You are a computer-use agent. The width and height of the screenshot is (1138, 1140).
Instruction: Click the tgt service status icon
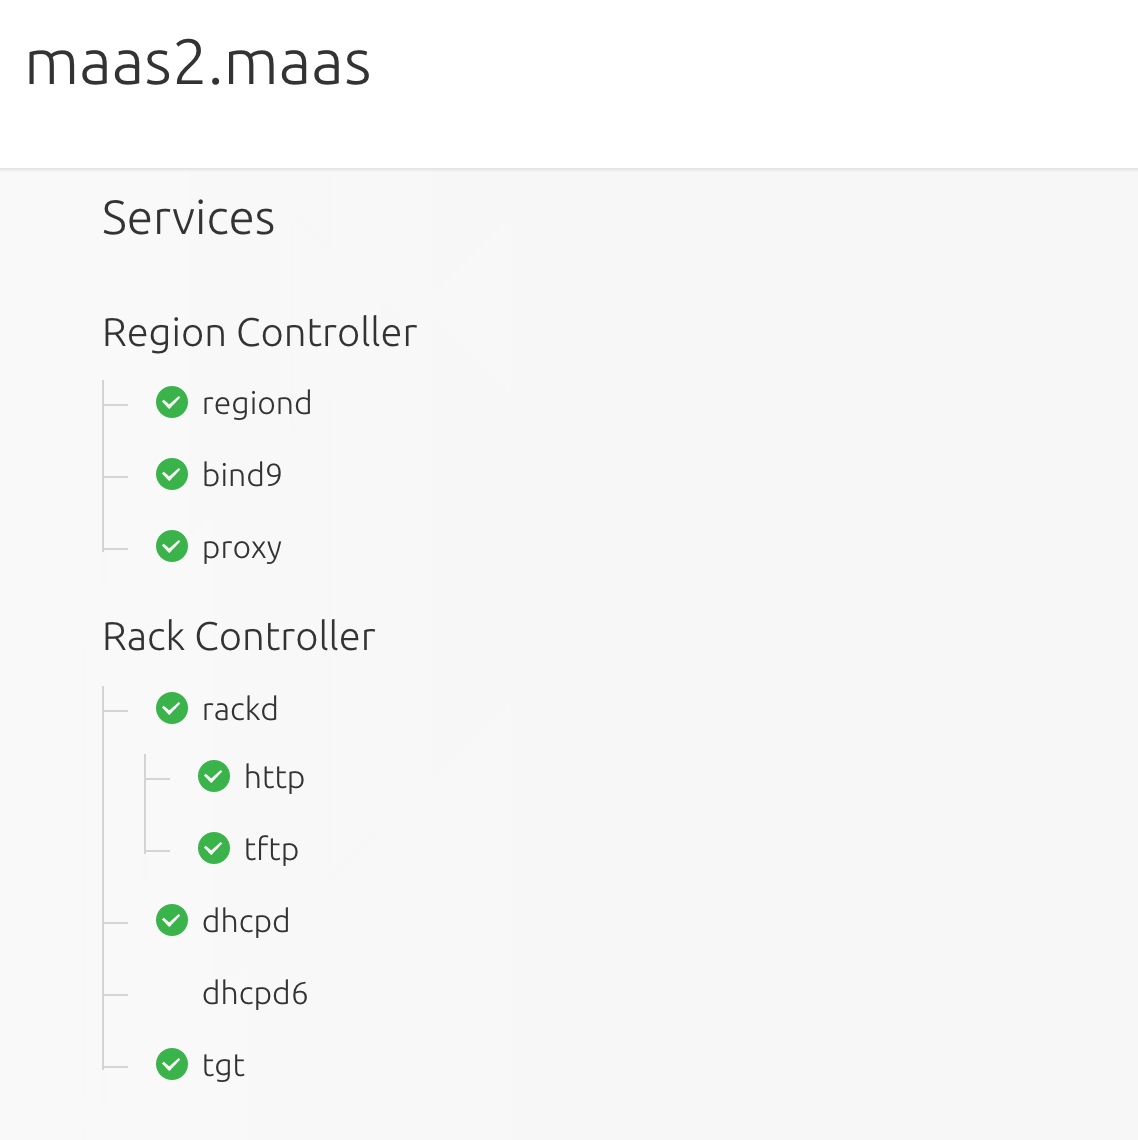click(172, 1065)
